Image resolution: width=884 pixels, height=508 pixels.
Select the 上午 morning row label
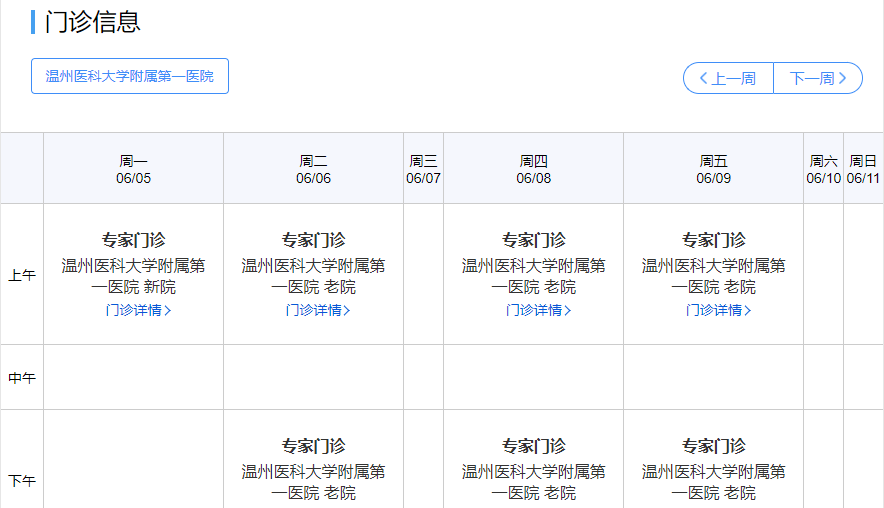coord(22,275)
